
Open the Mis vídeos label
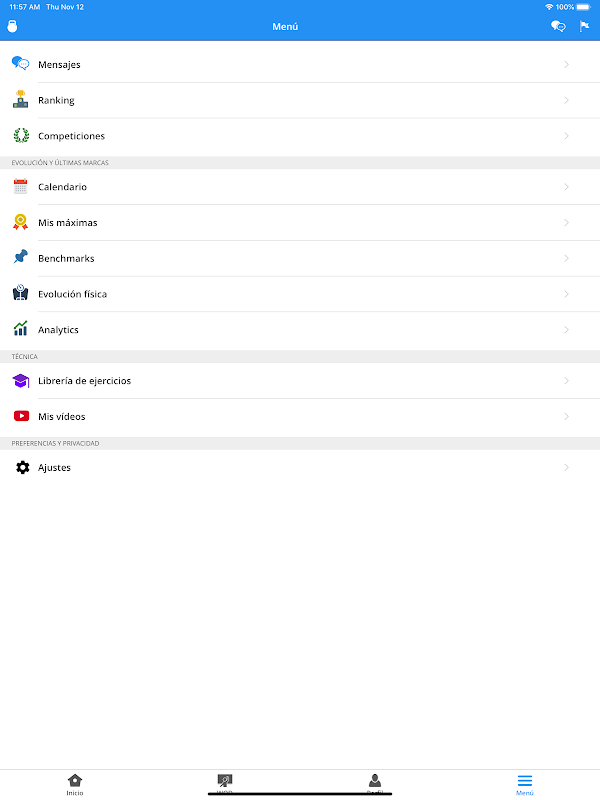tap(62, 416)
